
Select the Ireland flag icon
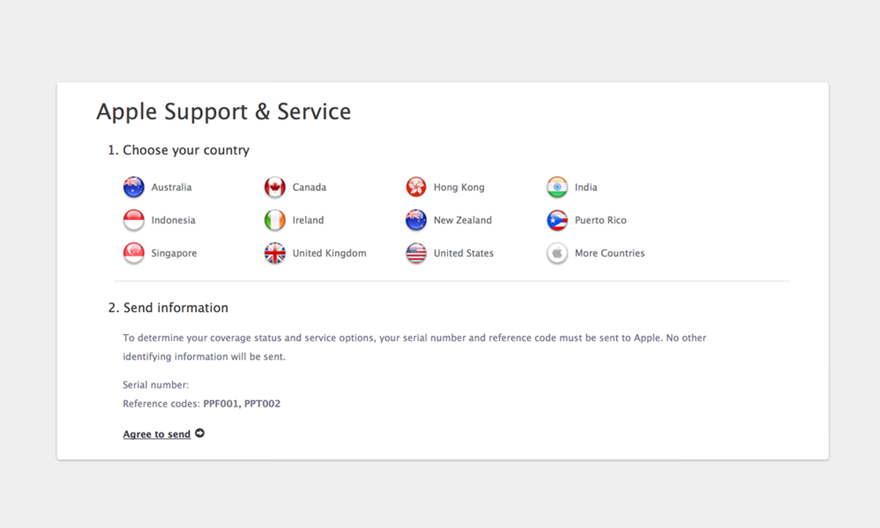pyautogui.click(x=275, y=220)
